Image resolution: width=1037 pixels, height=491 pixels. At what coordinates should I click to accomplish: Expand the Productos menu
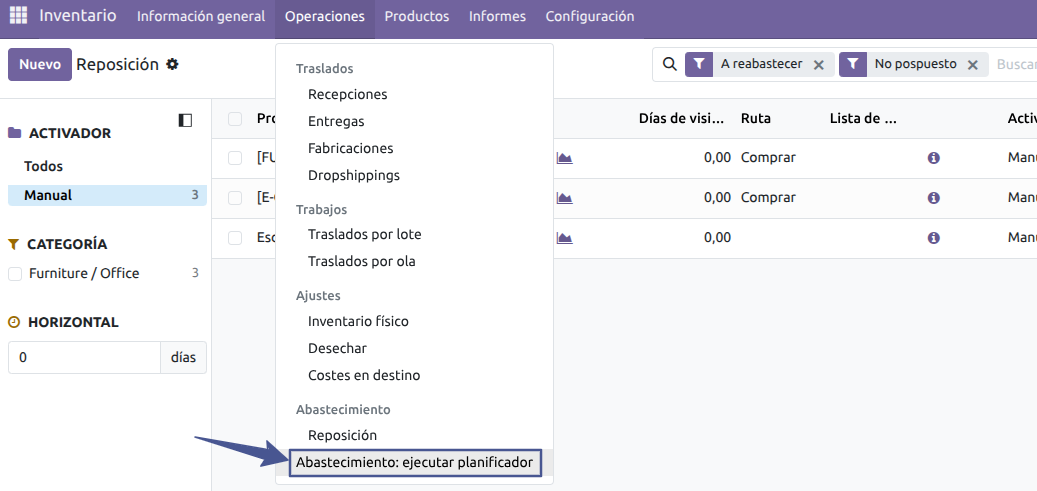pyautogui.click(x=416, y=17)
